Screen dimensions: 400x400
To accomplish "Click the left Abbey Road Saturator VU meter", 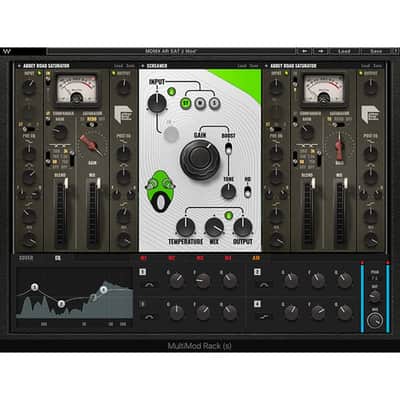I will point(77,89).
